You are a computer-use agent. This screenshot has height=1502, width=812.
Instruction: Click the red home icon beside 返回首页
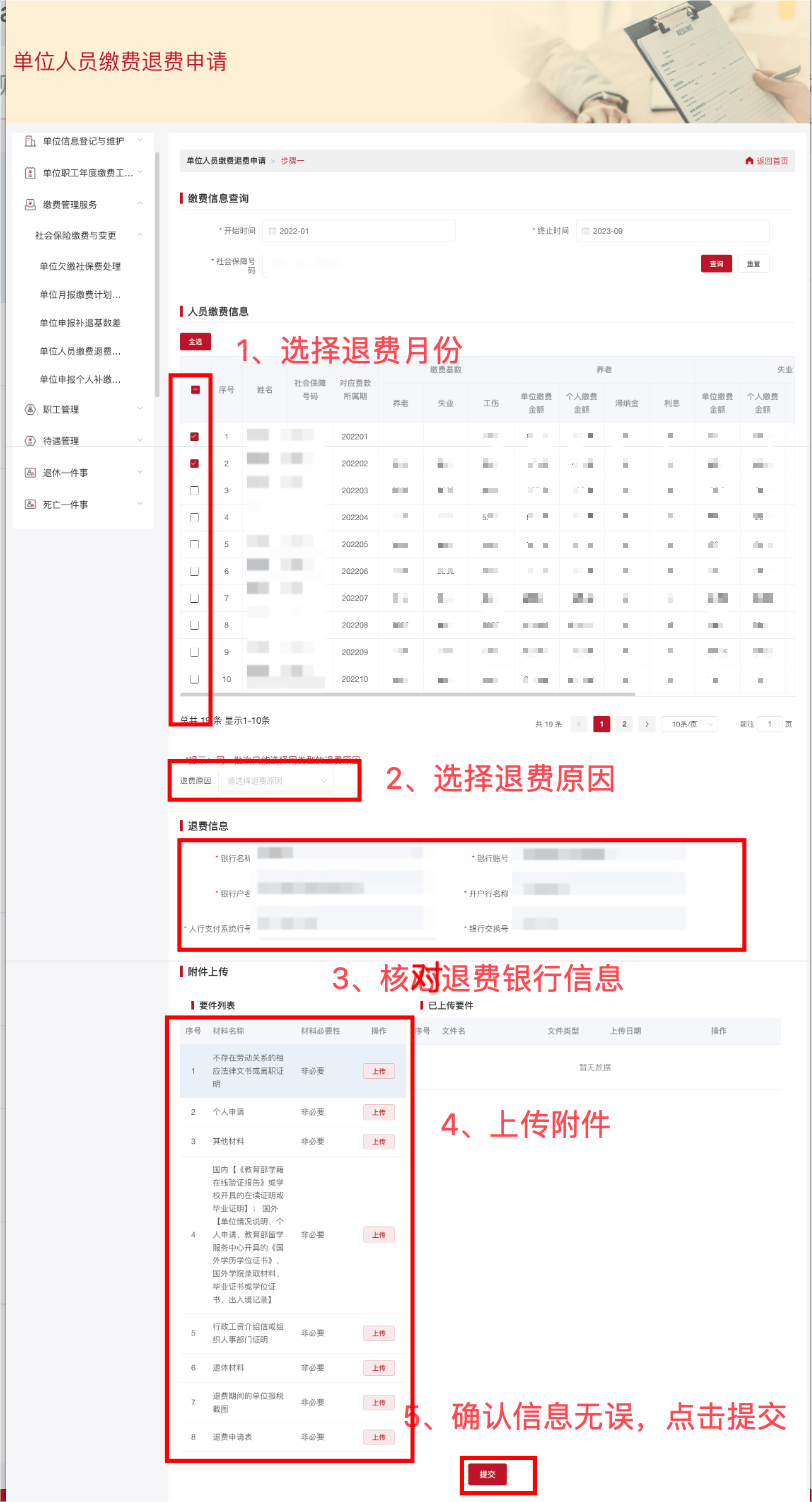coord(749,161)
